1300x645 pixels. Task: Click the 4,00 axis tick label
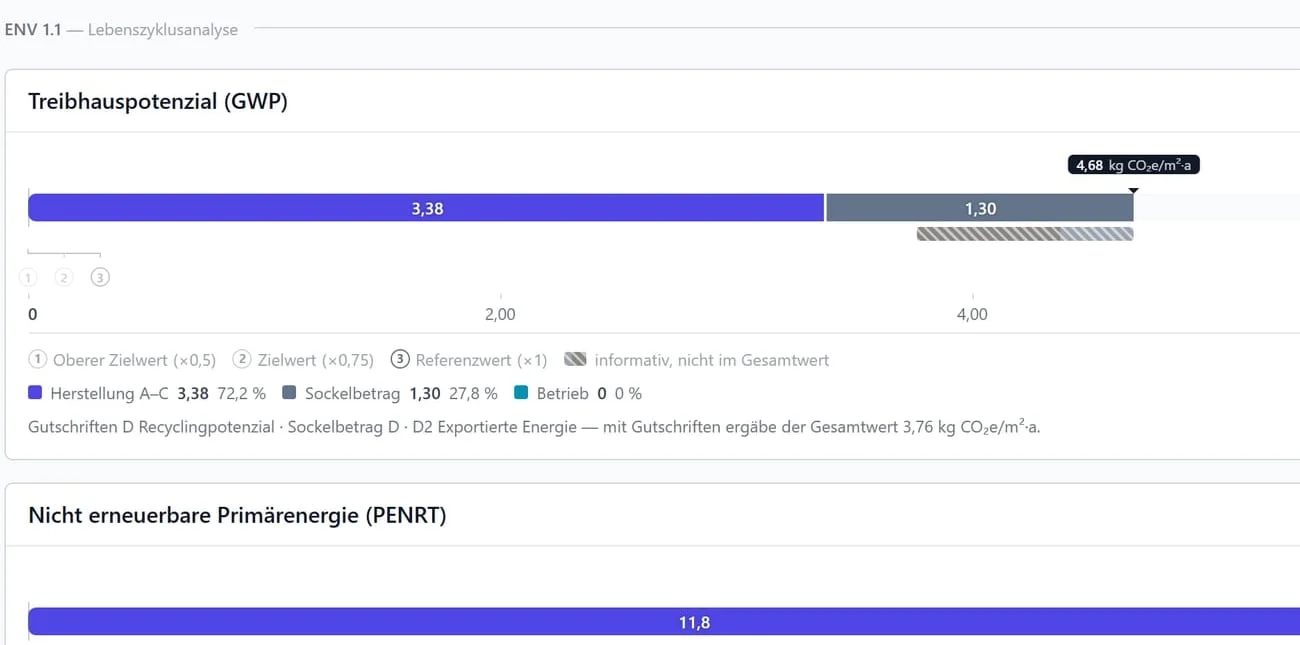(972, 314)
